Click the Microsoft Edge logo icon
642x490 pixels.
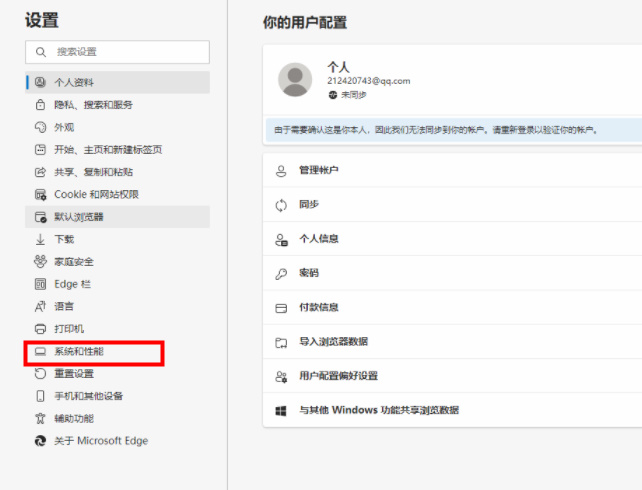point(40,441)
